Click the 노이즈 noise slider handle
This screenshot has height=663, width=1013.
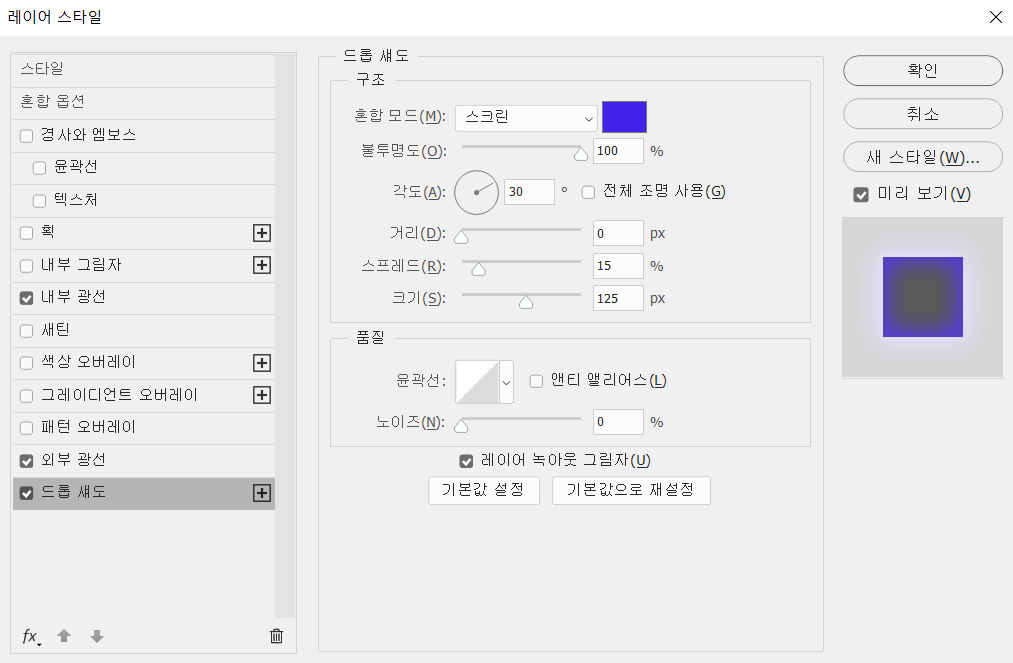(461, 425)
